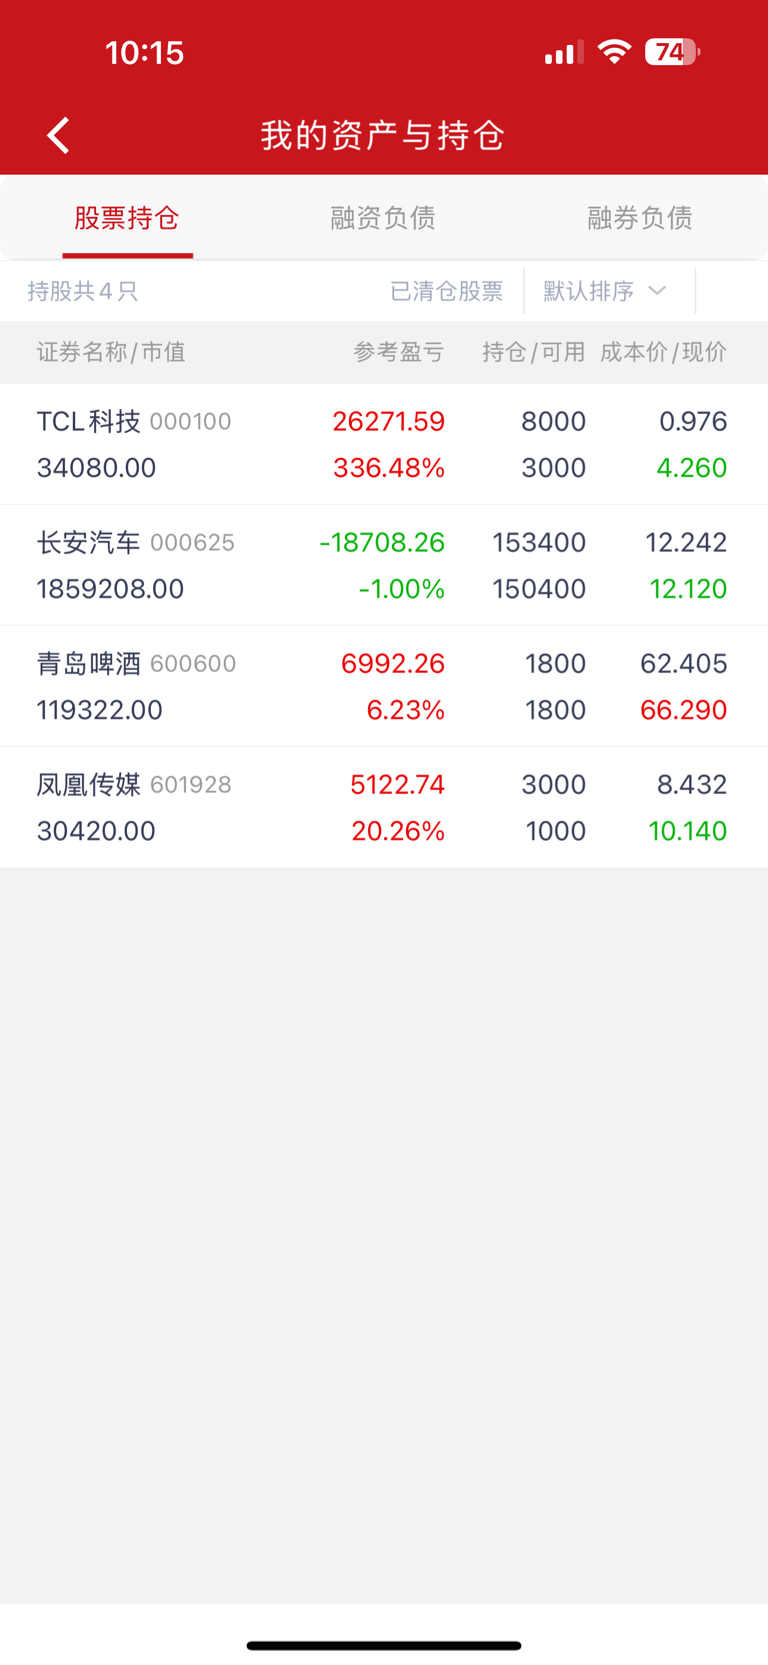Viewport: 768px width, 1665px height.
Task: Open the 长安汽车 holding row
Action: click(x=383, y=565)
